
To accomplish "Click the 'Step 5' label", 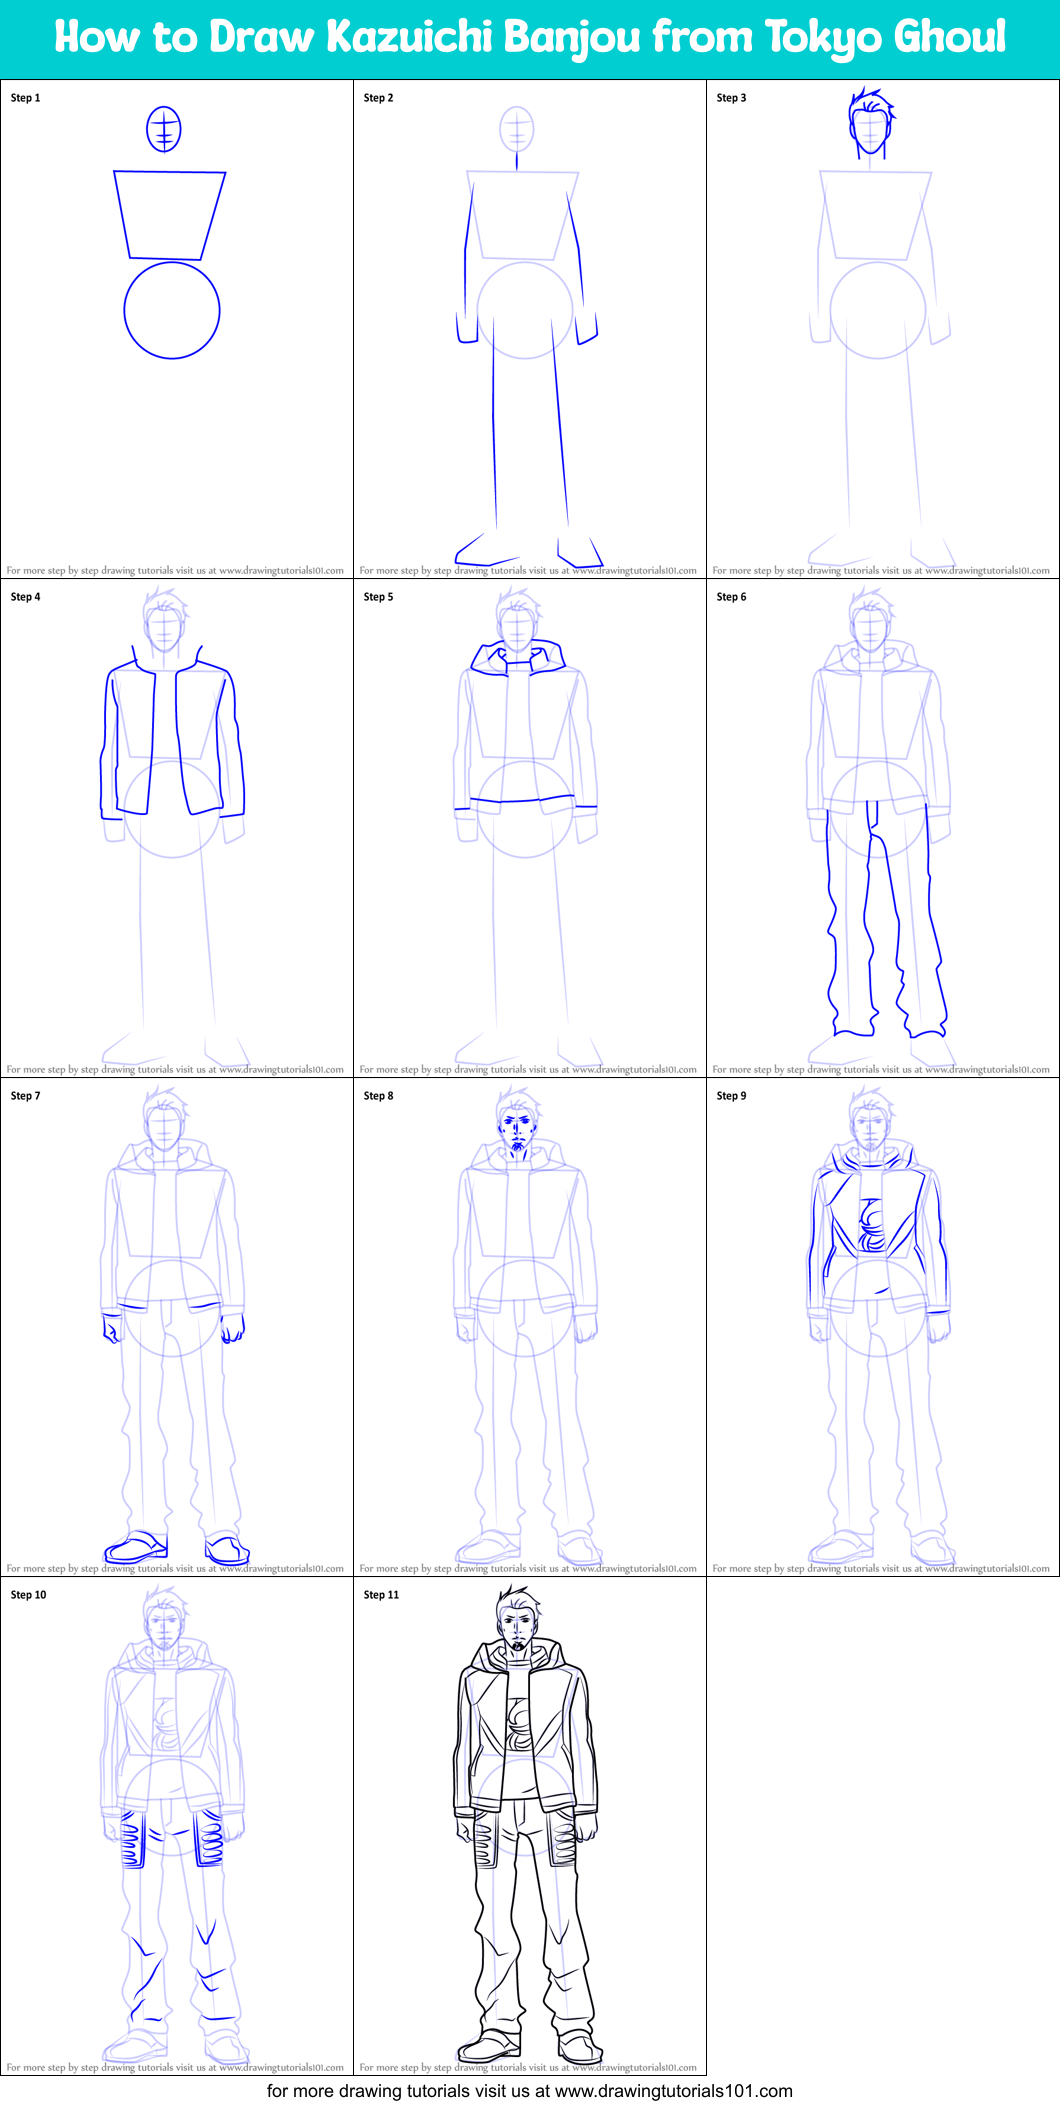I will 379,597.
